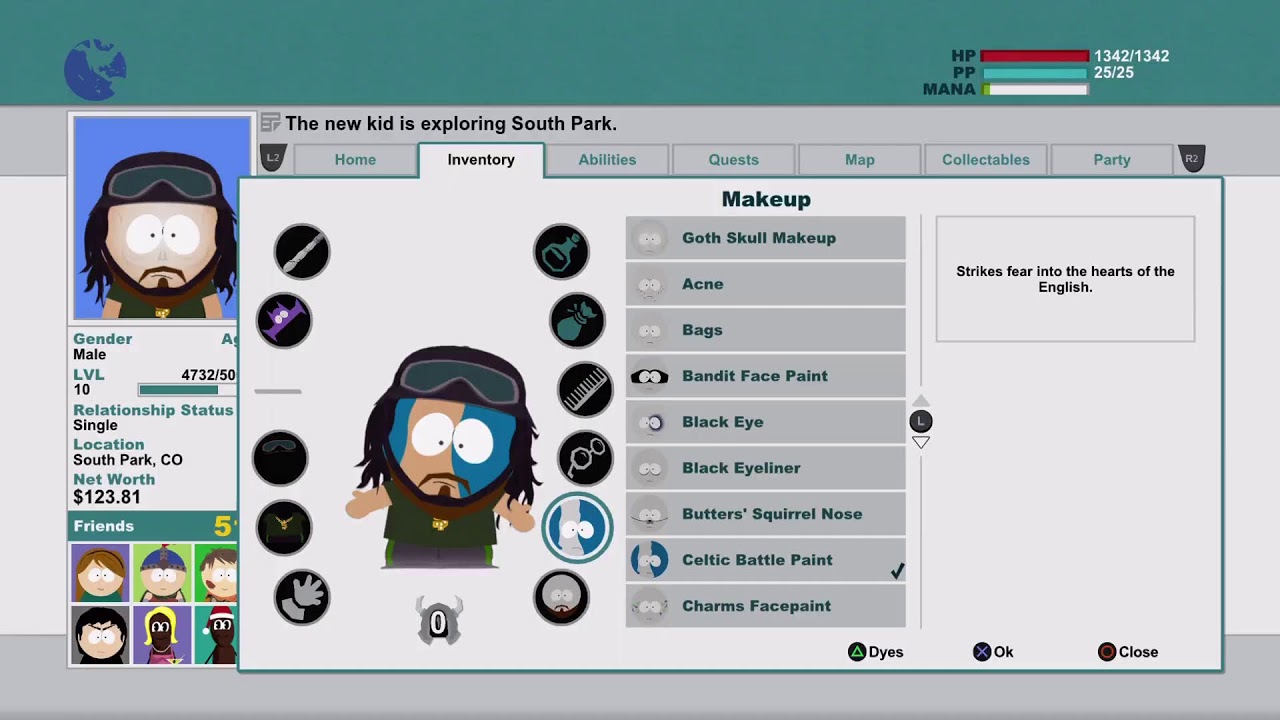Screen dimensions: 1280x720
Task: Choose Bags makeup from the list
Action: click(x=766, y=330)
